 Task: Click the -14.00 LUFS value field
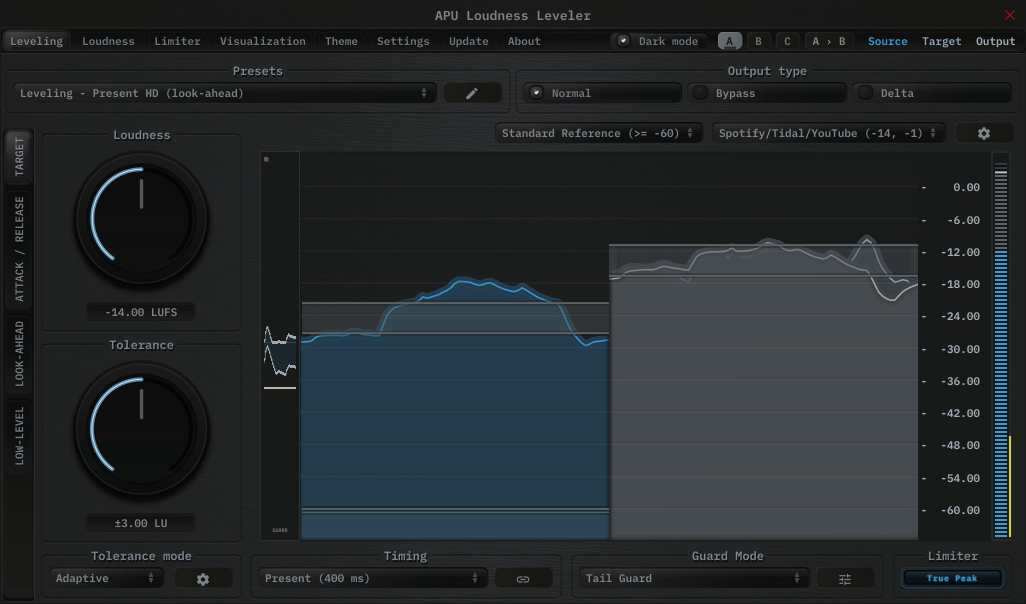(x=141, y=312)
